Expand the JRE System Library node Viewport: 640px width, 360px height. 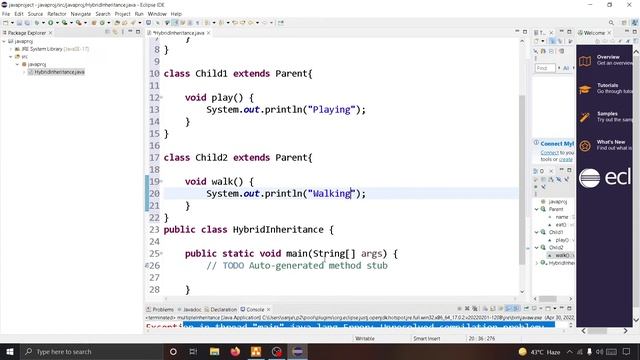pos(11,49)
